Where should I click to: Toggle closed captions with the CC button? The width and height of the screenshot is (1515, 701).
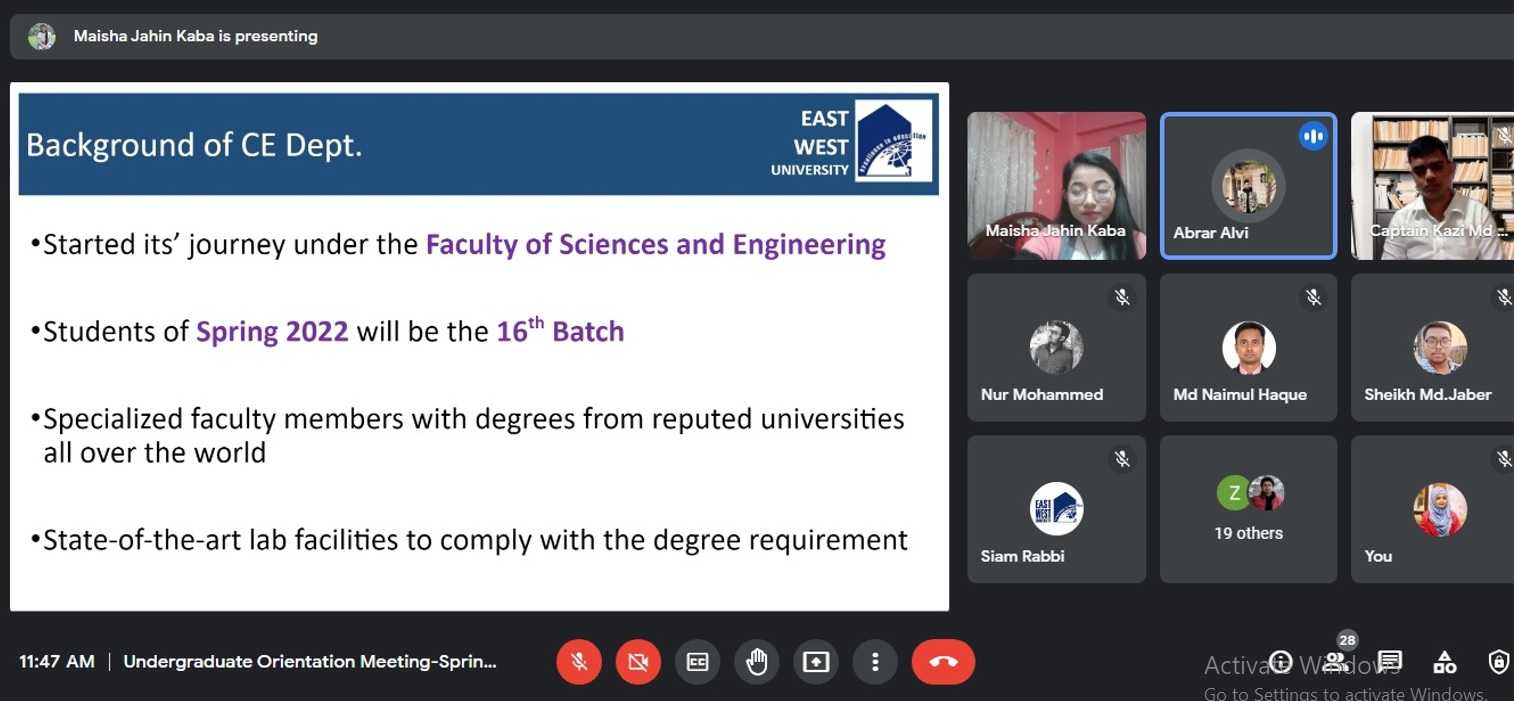pos(697,662)
